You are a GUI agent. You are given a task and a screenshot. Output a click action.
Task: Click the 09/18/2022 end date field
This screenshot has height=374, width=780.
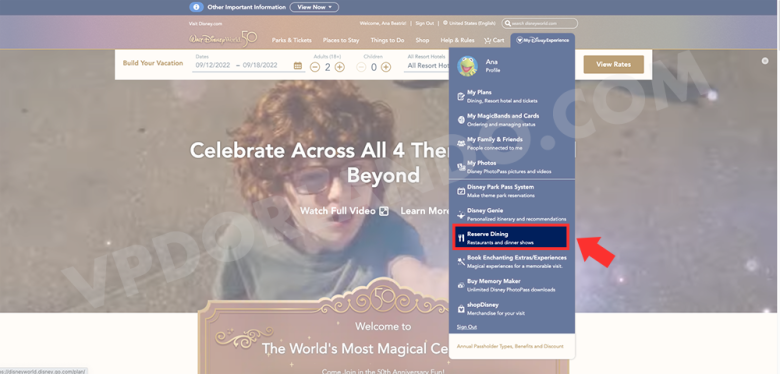click(260, 65)
